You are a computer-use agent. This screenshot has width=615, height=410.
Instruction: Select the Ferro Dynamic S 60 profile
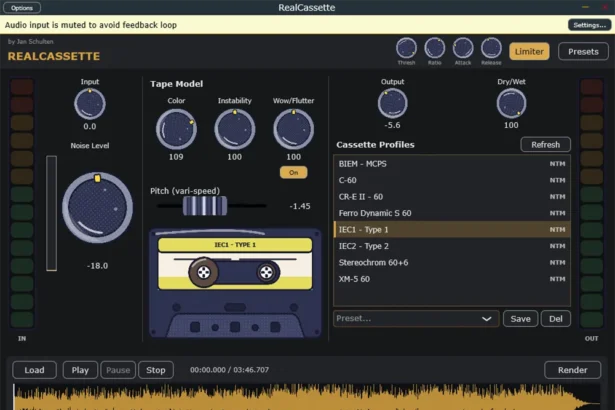(452, 213)
